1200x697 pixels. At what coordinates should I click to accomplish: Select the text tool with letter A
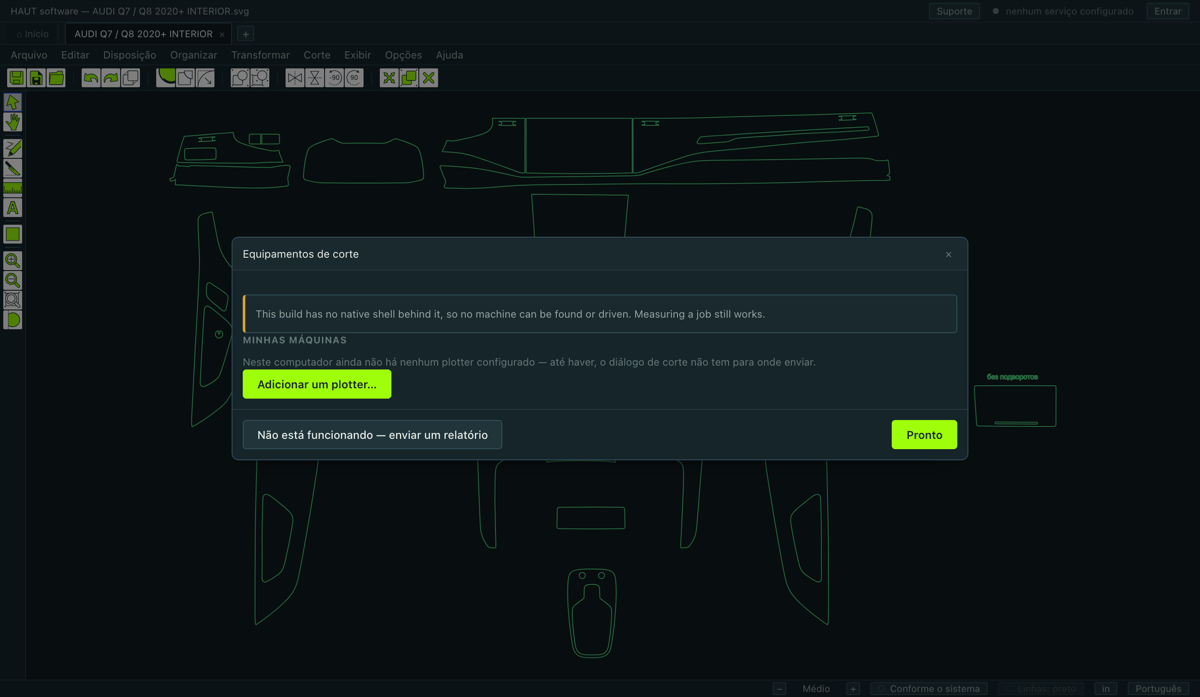pos(13,208)
